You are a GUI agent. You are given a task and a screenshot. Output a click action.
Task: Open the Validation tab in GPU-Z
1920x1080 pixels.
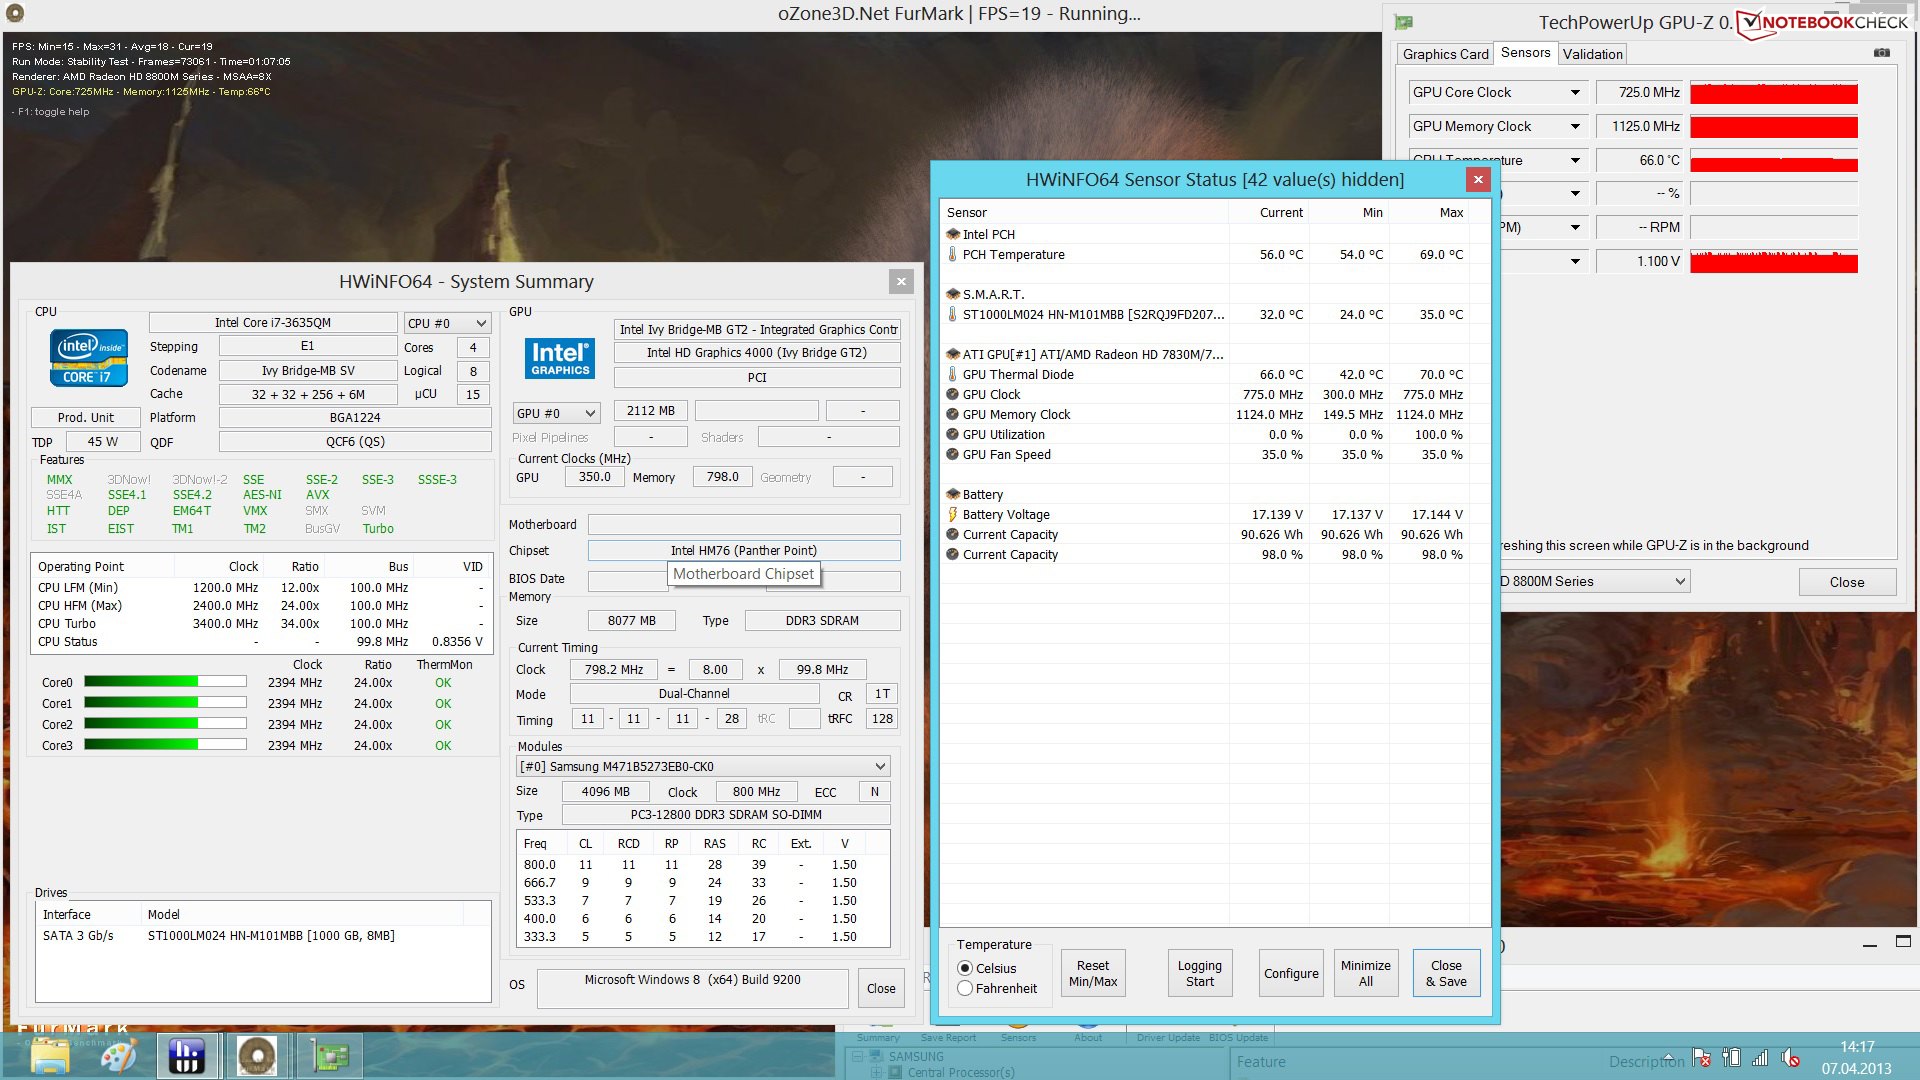pyautogui.click(x=1592, y=54)
